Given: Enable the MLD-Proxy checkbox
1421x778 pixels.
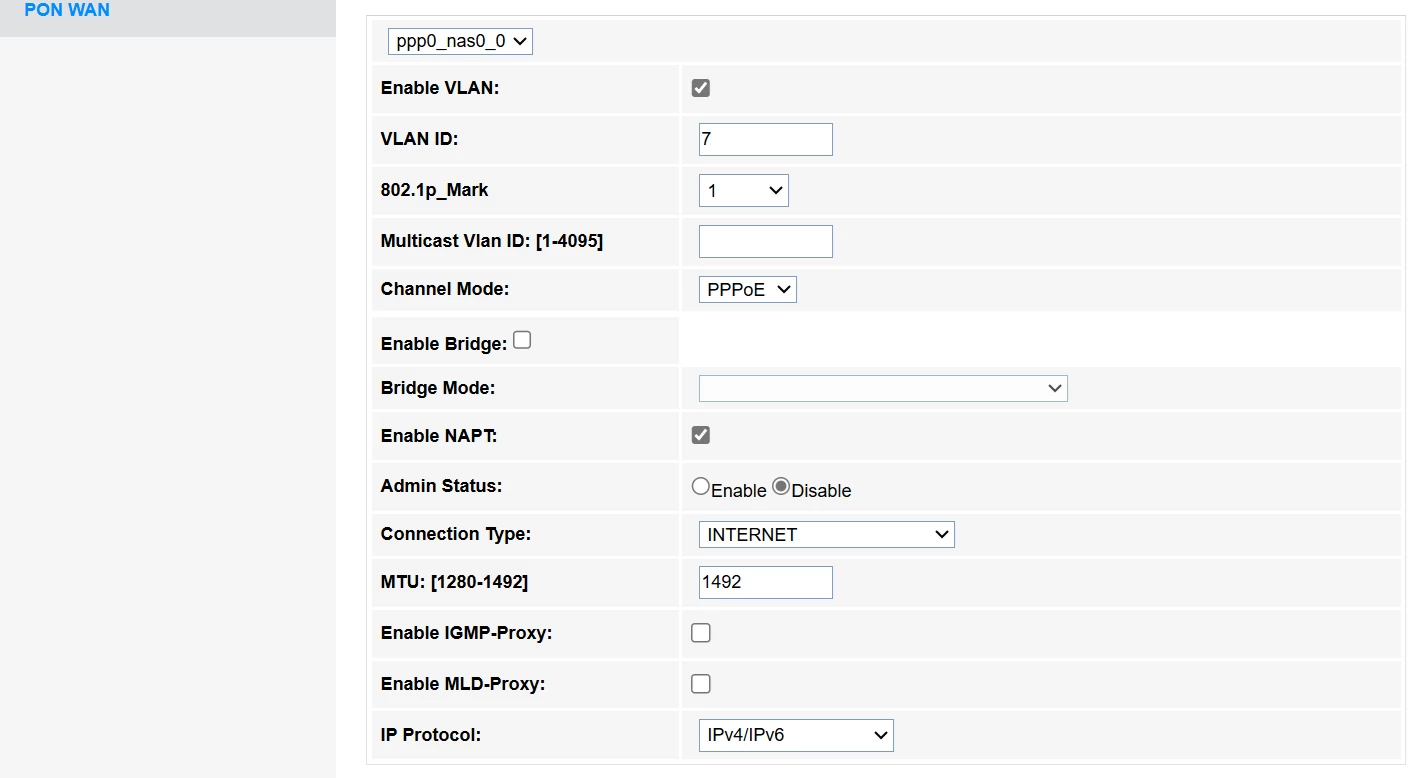Looking at the screenshot, I should coord(701,684).
